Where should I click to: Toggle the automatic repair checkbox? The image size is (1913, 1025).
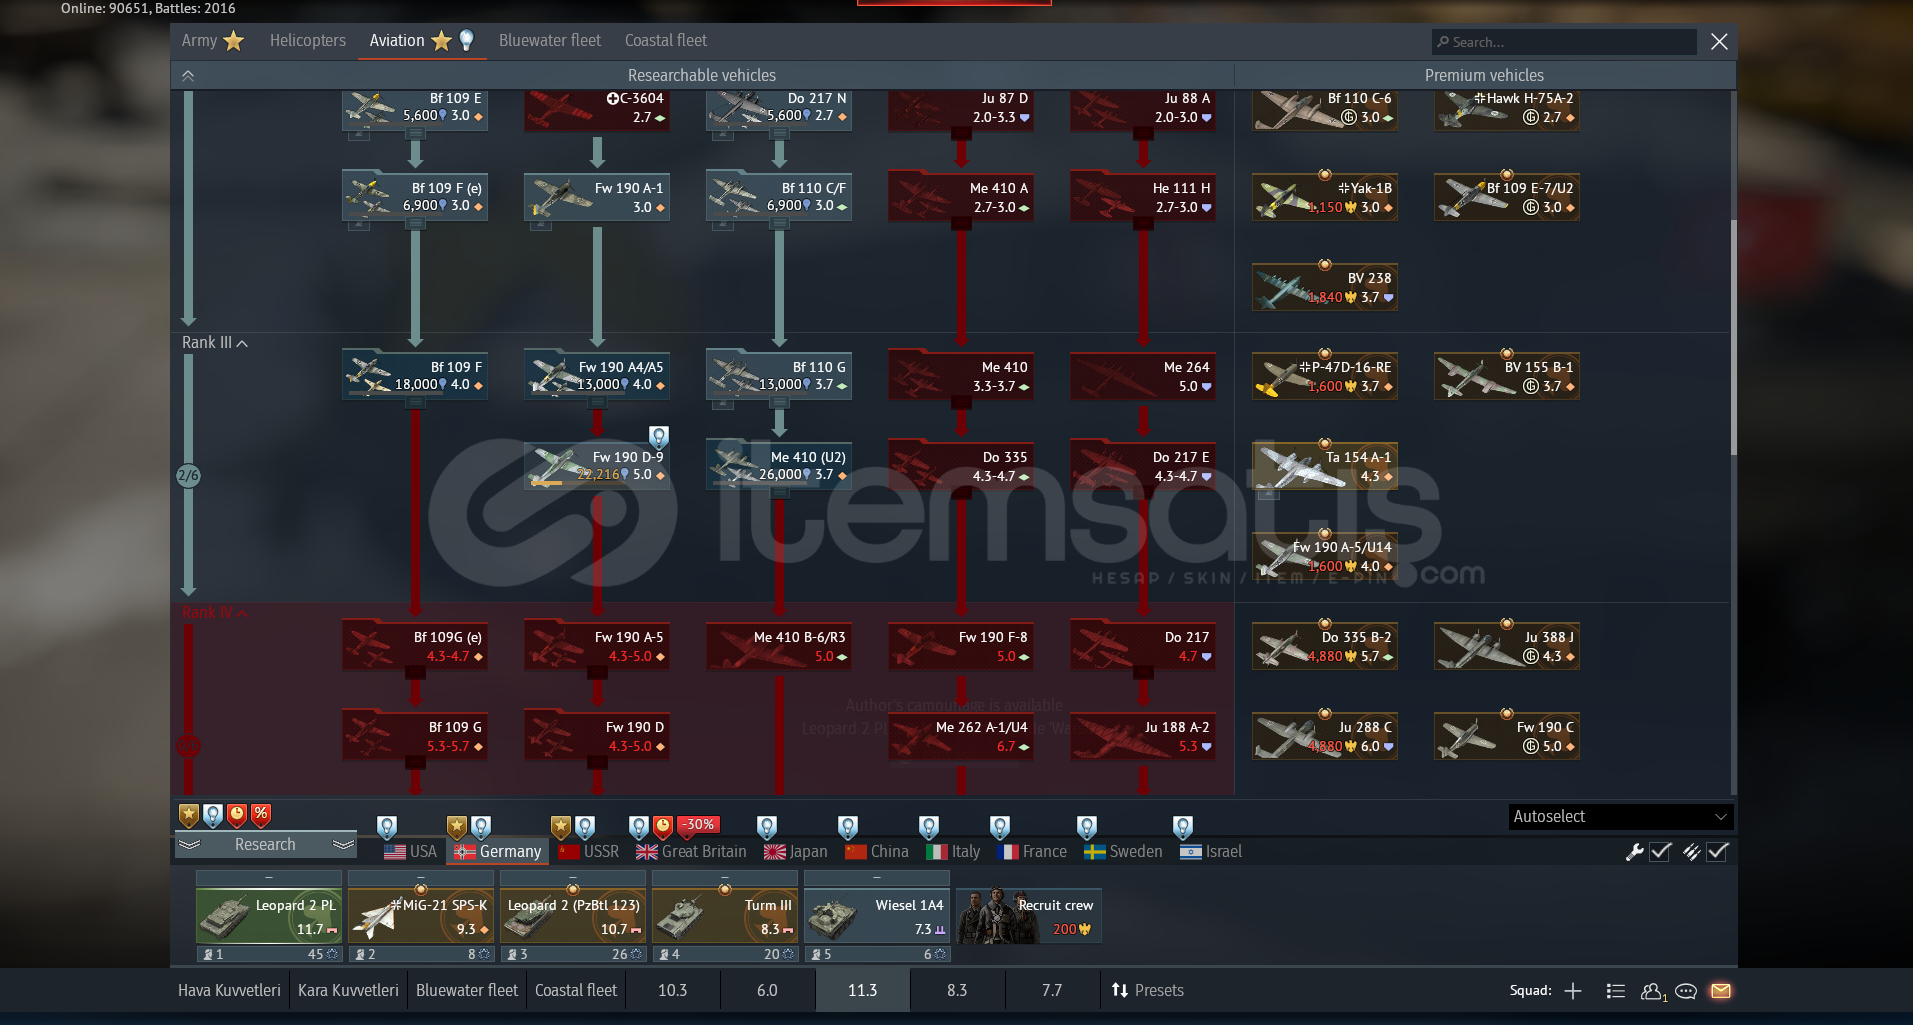[1661, 852]
